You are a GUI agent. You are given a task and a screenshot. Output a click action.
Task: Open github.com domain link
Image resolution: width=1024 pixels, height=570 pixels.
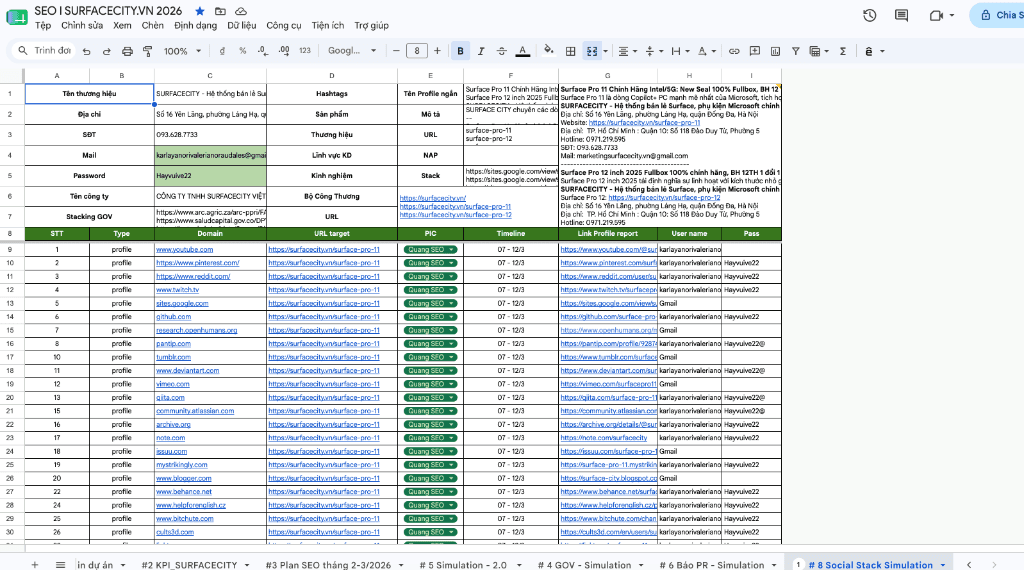coord(174,317)
